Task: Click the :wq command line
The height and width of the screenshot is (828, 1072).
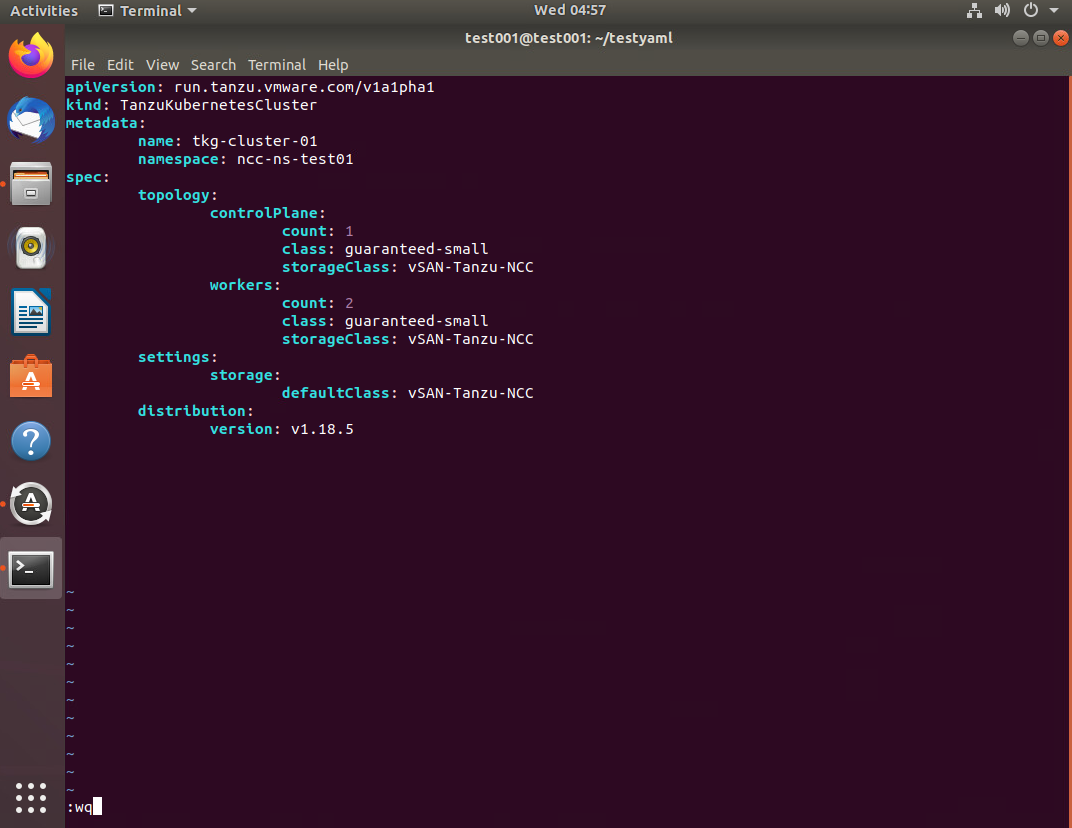Action: pos(84,807)
